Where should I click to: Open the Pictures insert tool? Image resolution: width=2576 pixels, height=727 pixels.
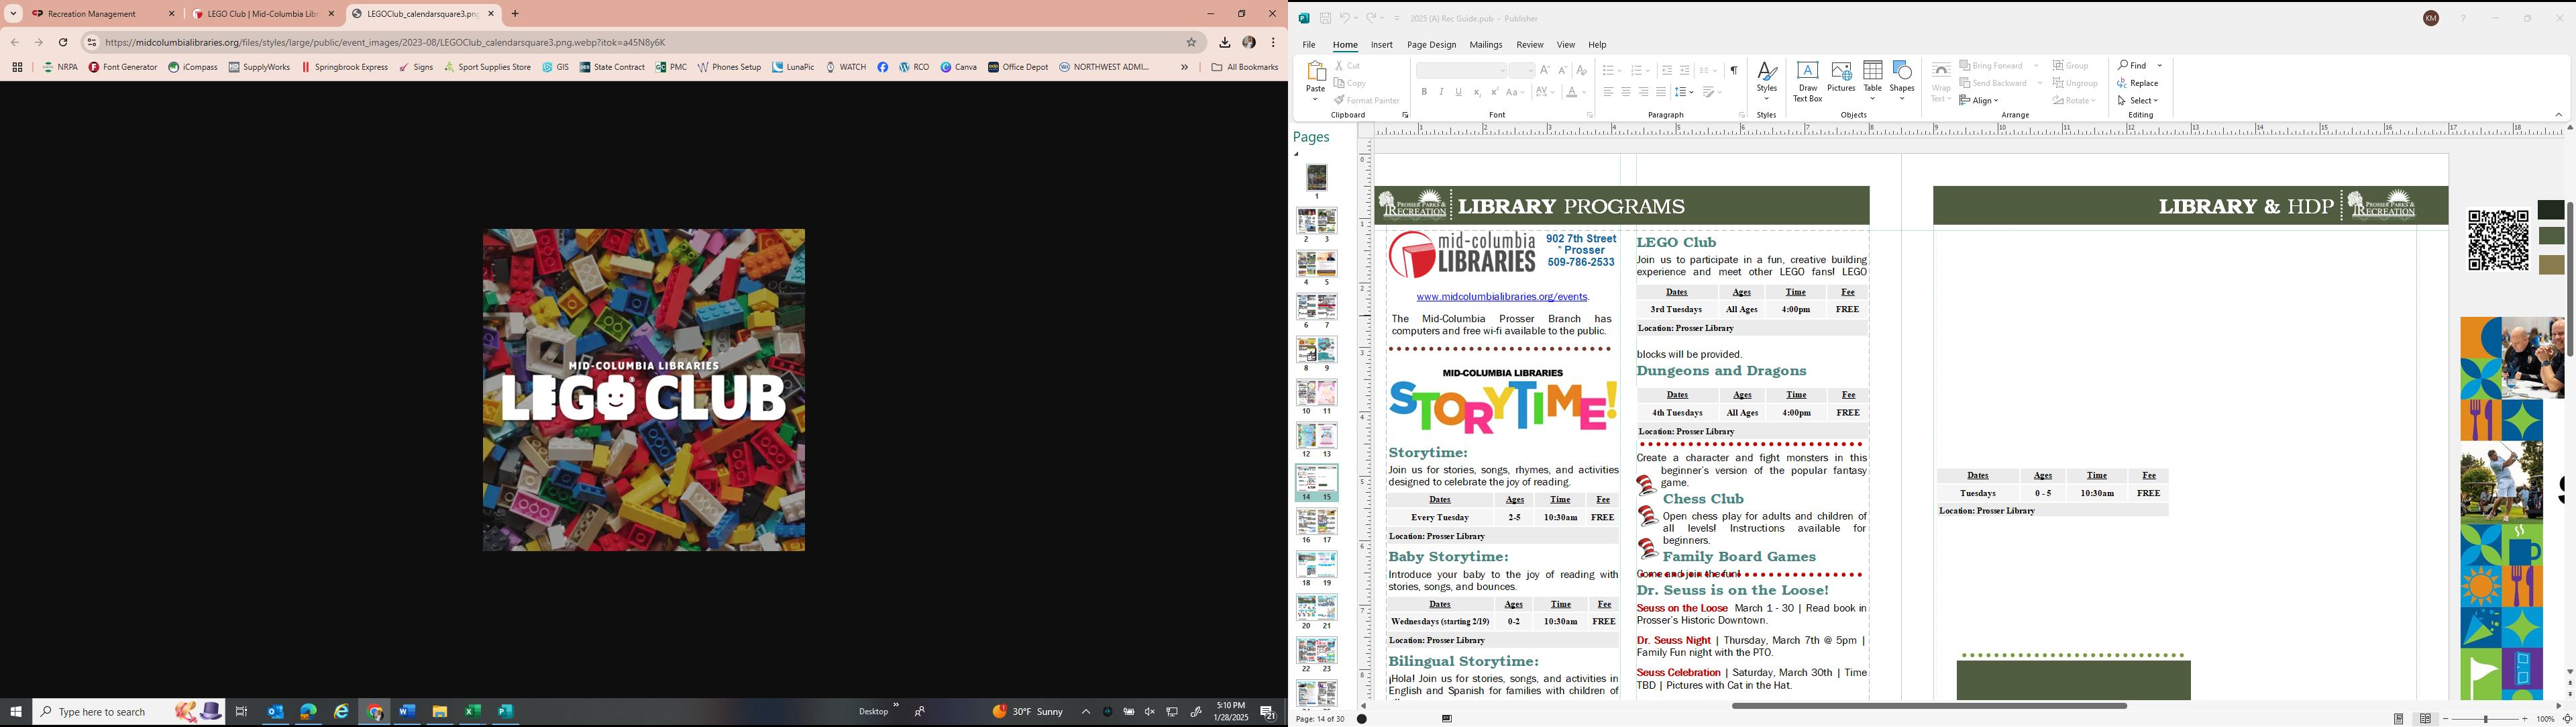[x=1841, y=78]
